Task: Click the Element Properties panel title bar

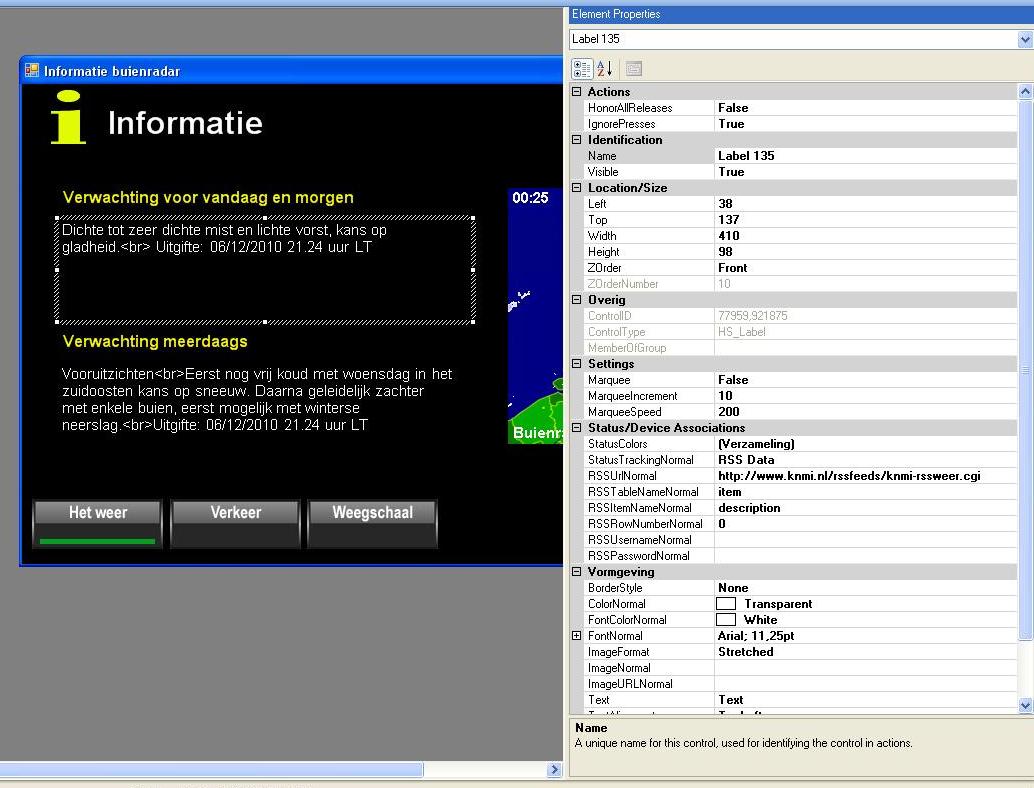Action: 801,15
